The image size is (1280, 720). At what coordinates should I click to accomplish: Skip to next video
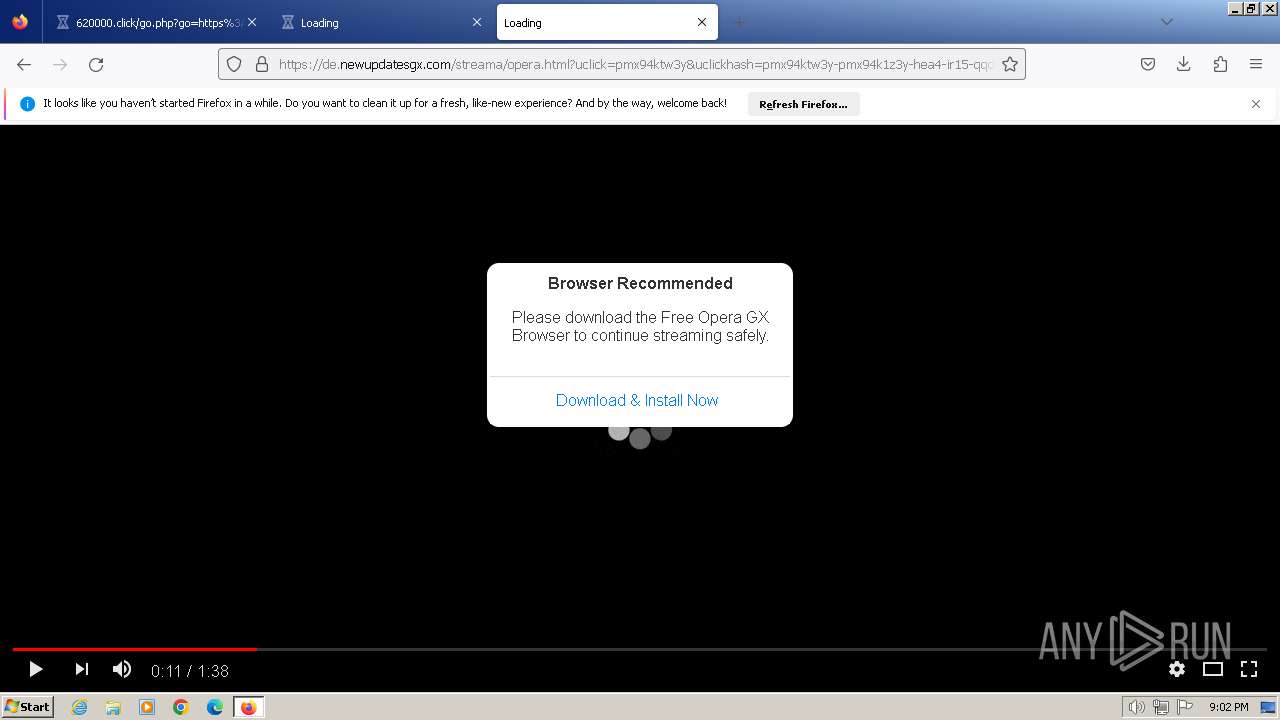82,669
